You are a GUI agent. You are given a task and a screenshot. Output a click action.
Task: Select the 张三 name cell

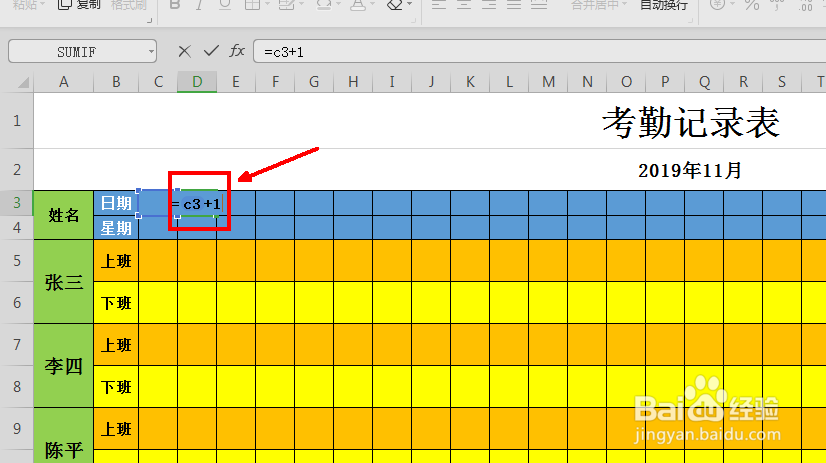tap(64, 282)
